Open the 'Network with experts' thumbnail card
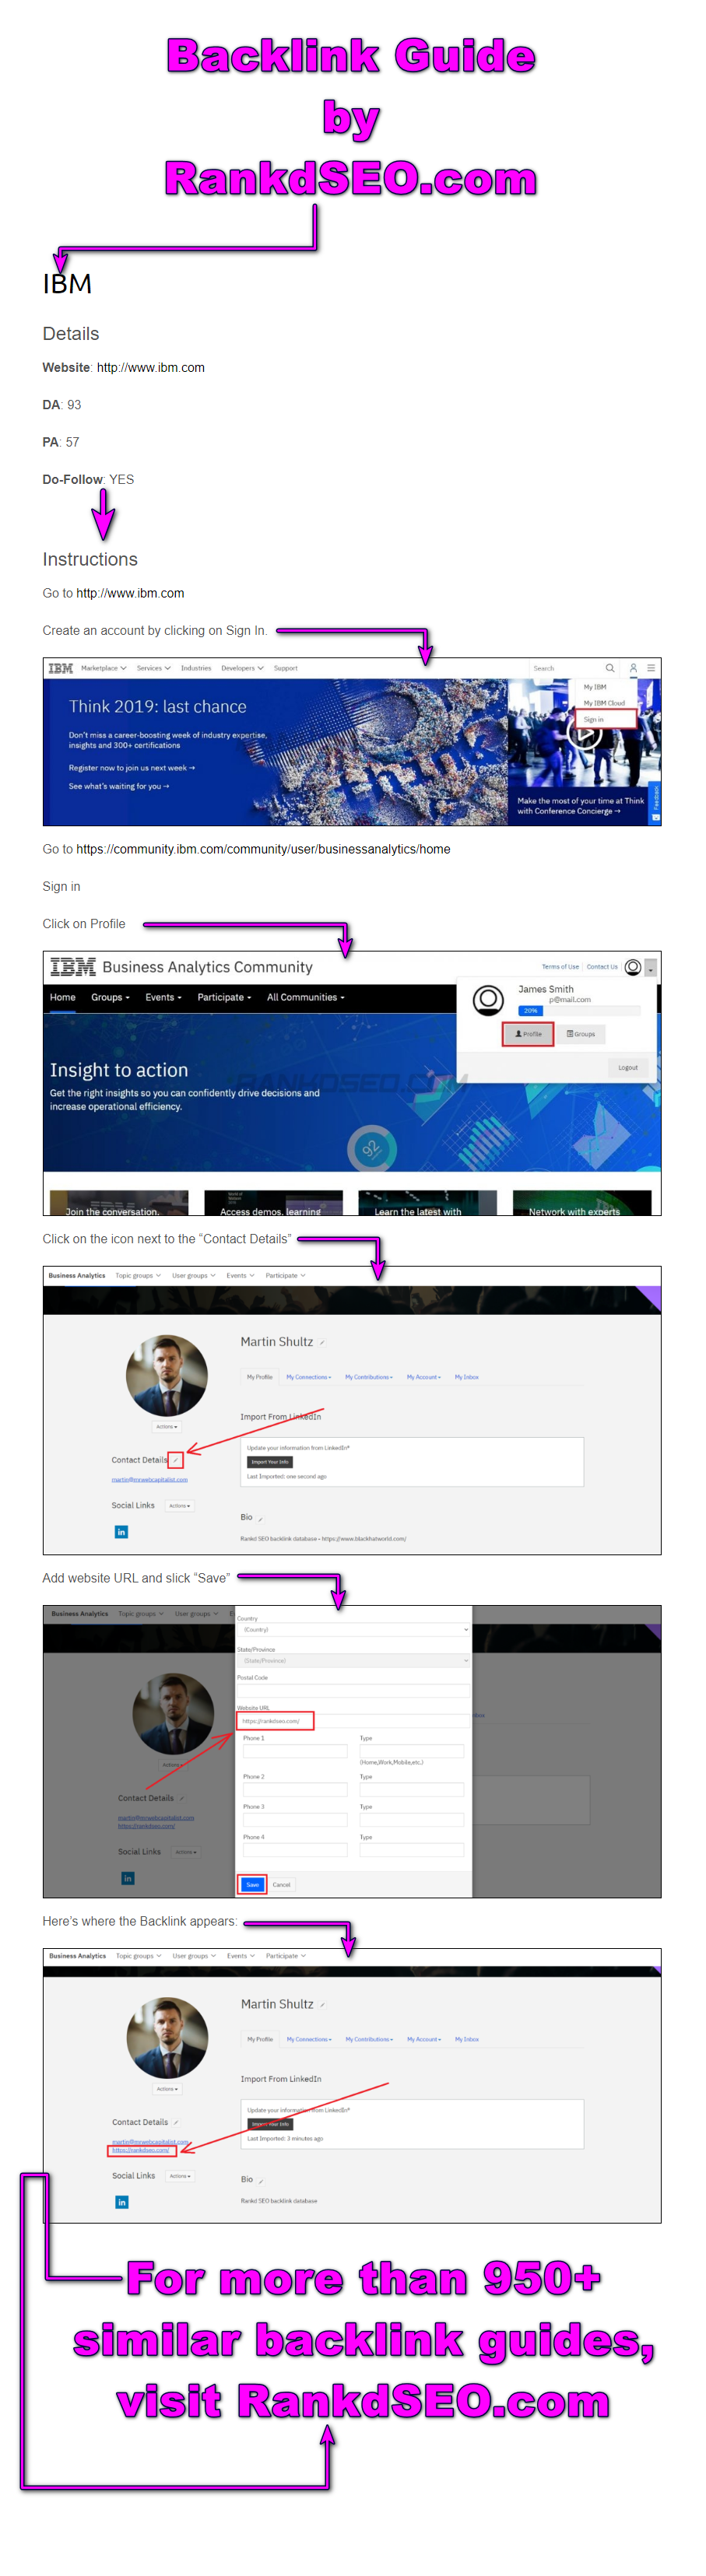This screenshot has height=2576, width=706. tap(582, 1203)
